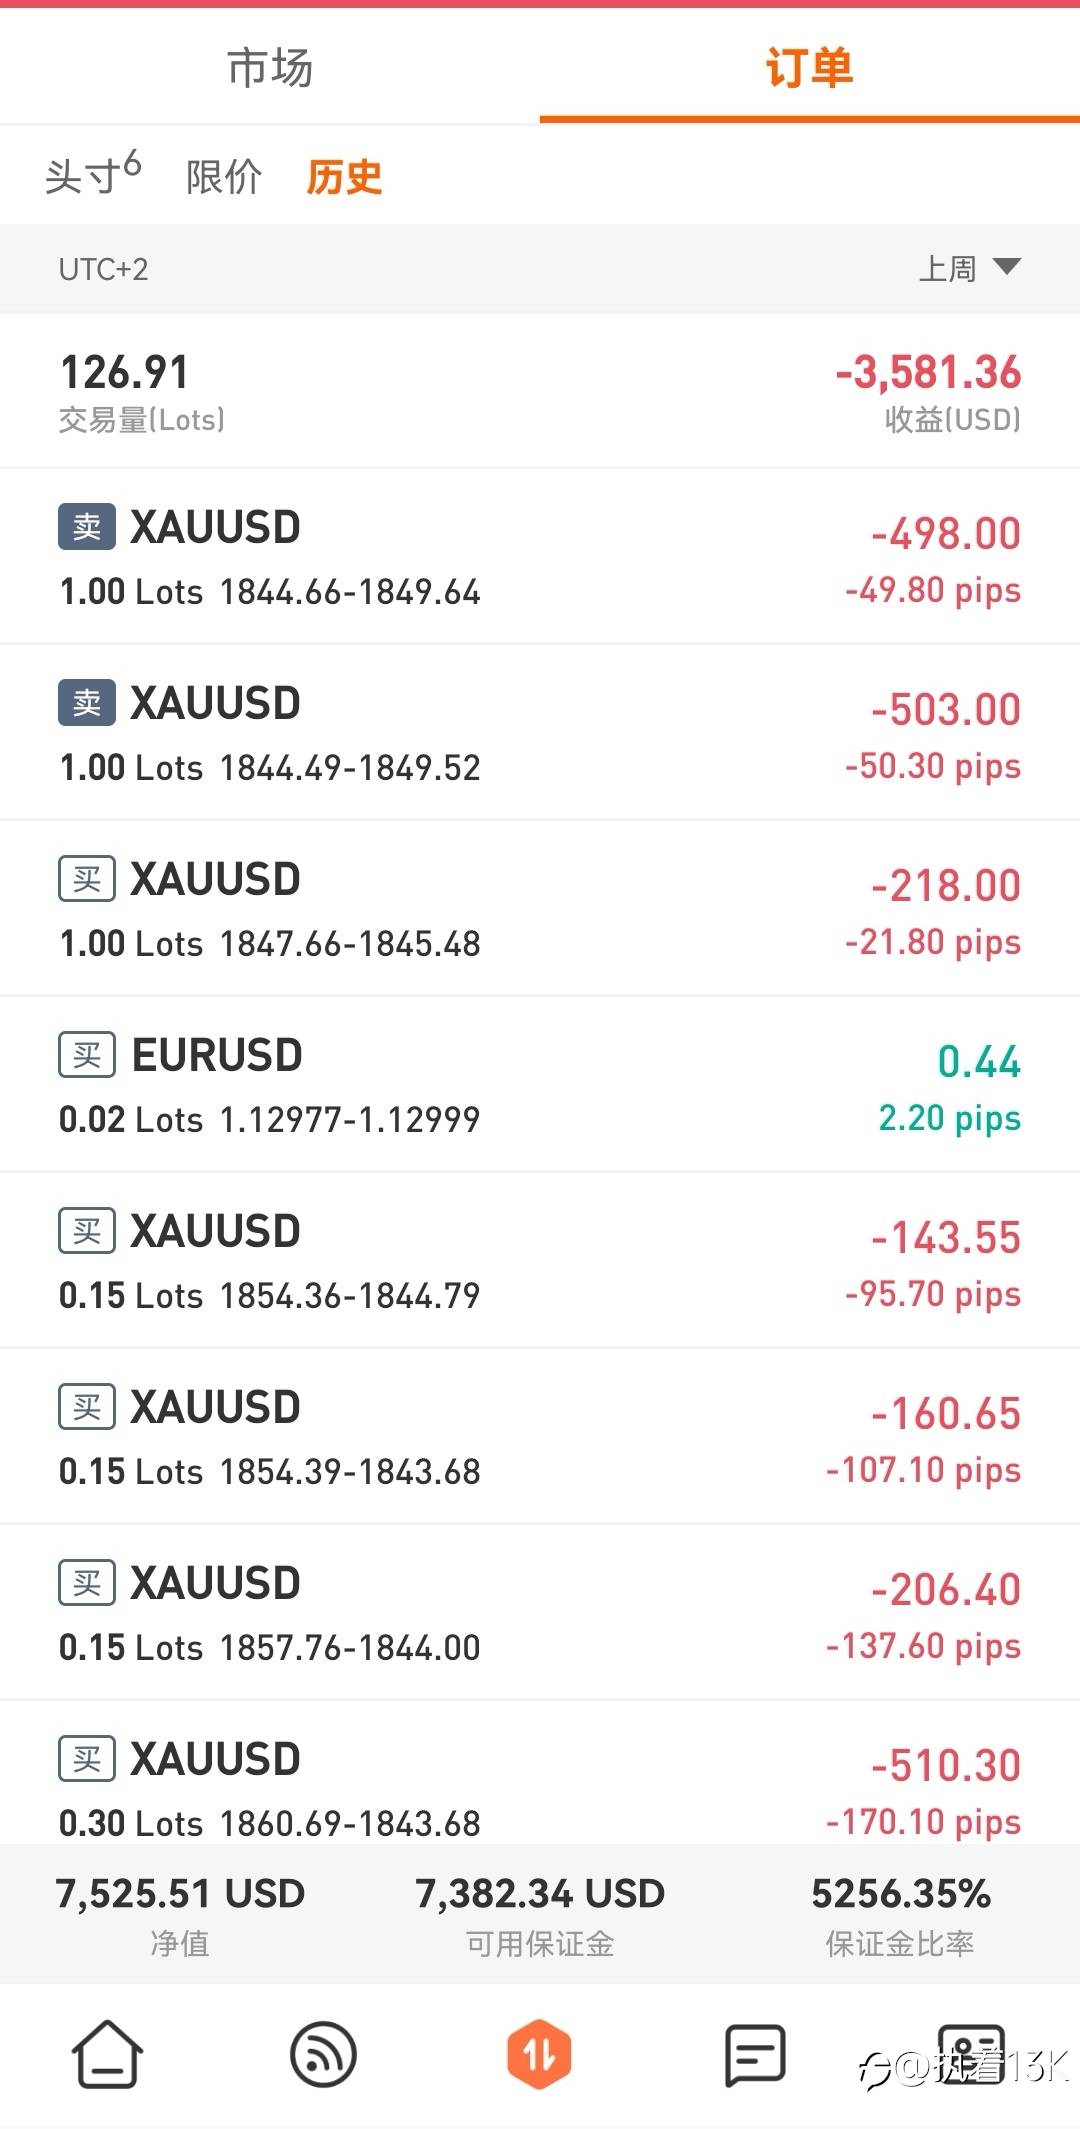Open the home icon in bottom navigation
This screenshot has height=2129, width=1080.
click(x=107, y=2054)
